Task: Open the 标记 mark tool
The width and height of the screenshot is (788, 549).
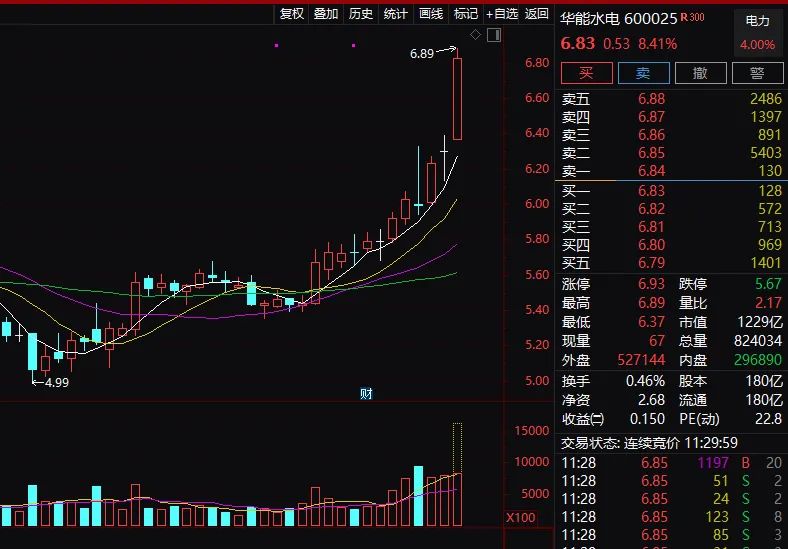Action: [466, 13]
